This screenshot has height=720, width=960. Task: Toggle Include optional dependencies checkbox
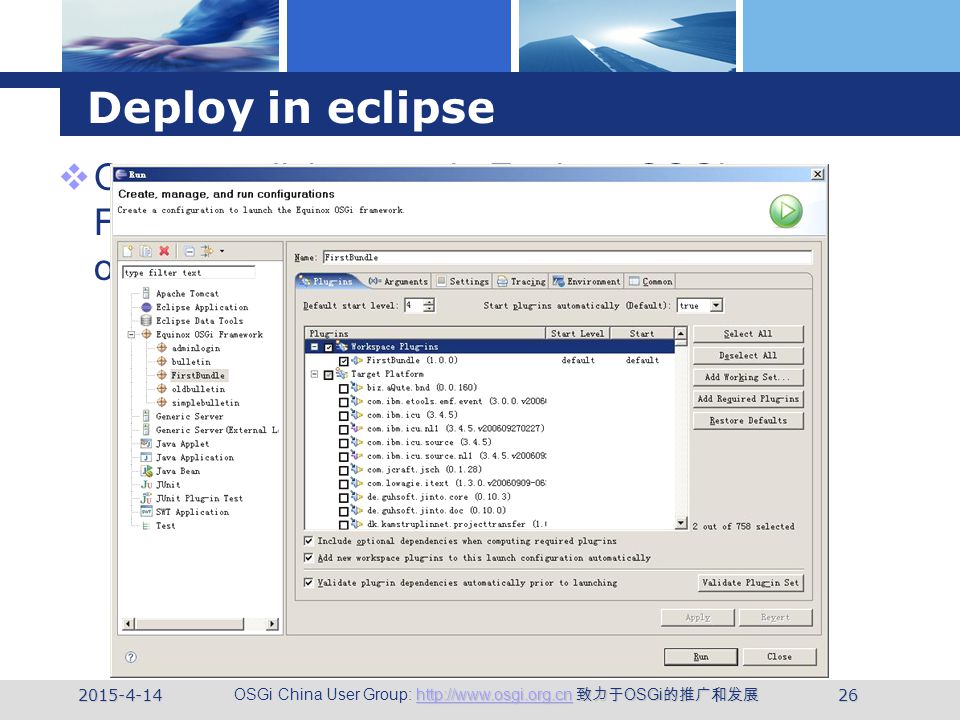tap(309, 541)
